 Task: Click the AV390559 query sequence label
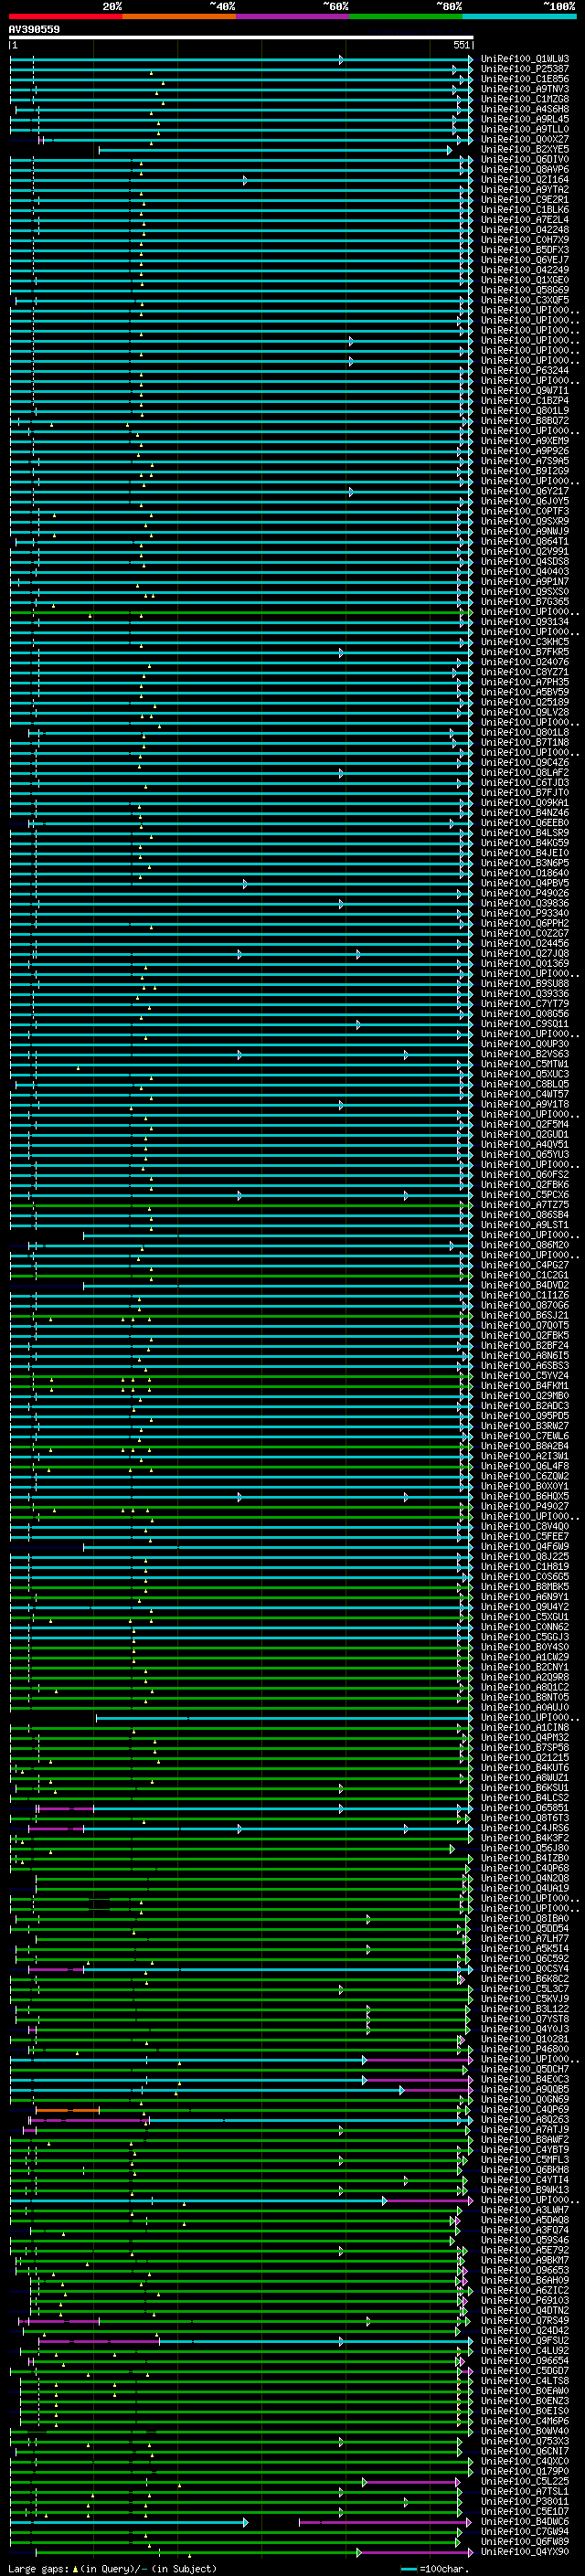(x=34, y=30)
